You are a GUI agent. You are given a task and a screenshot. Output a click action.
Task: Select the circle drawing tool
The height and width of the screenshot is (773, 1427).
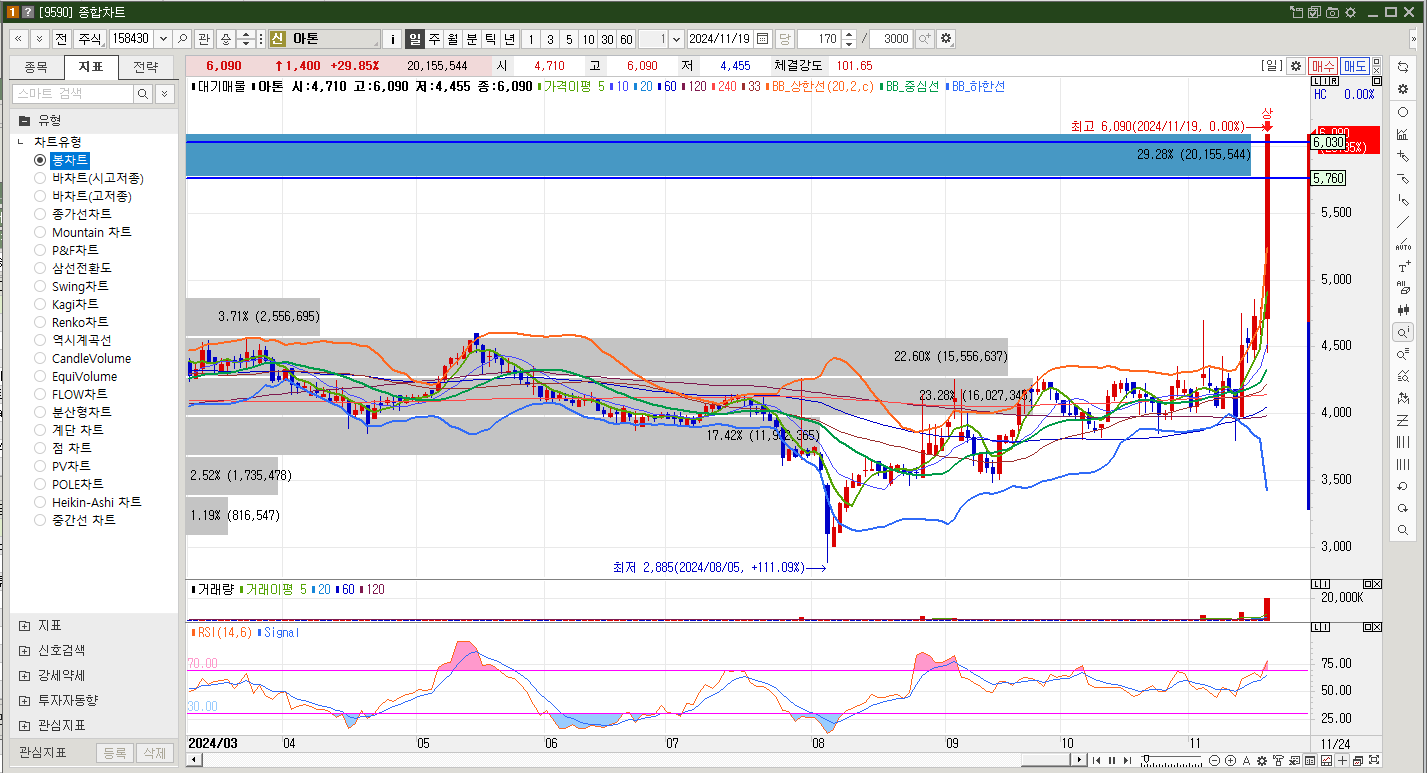tap(1403, 112)
